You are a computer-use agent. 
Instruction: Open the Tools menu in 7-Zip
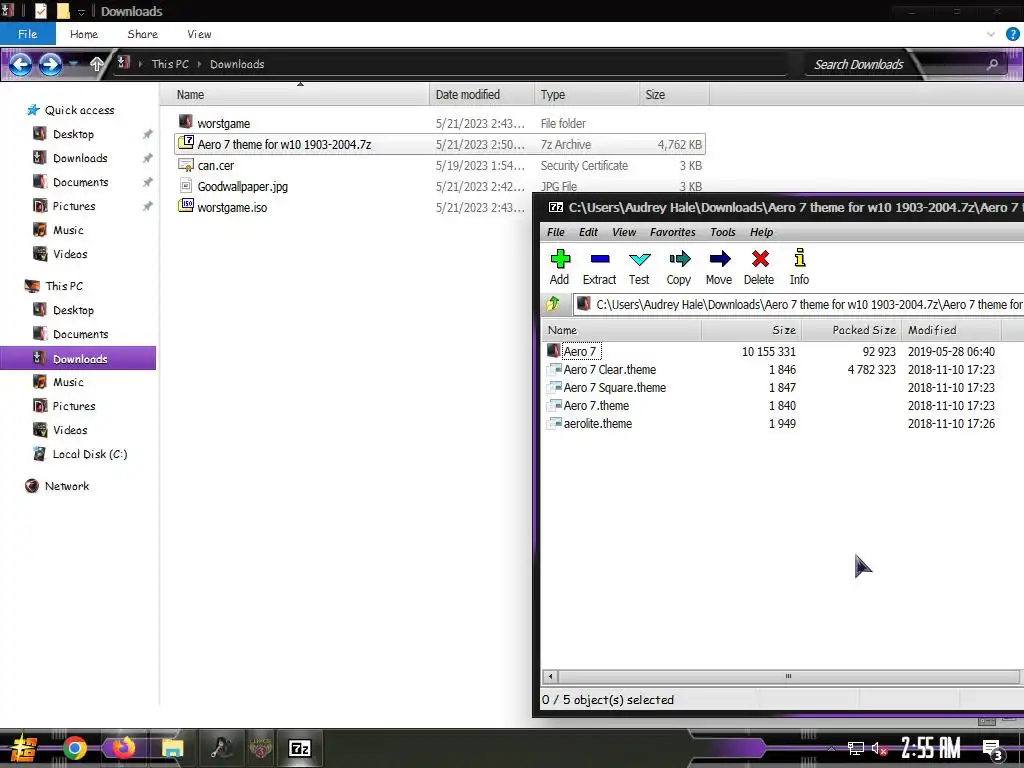click(x=723, y=232)
